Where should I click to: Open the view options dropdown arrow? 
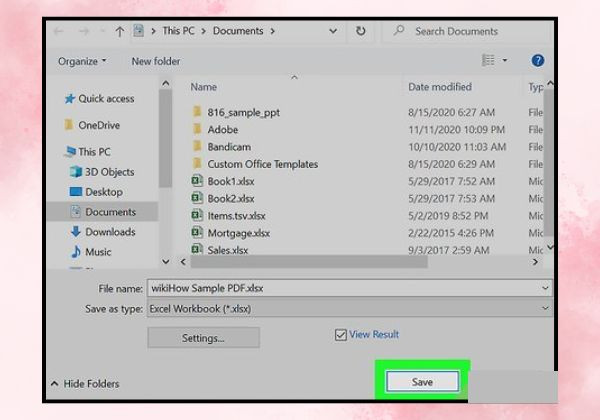point(505,60)
